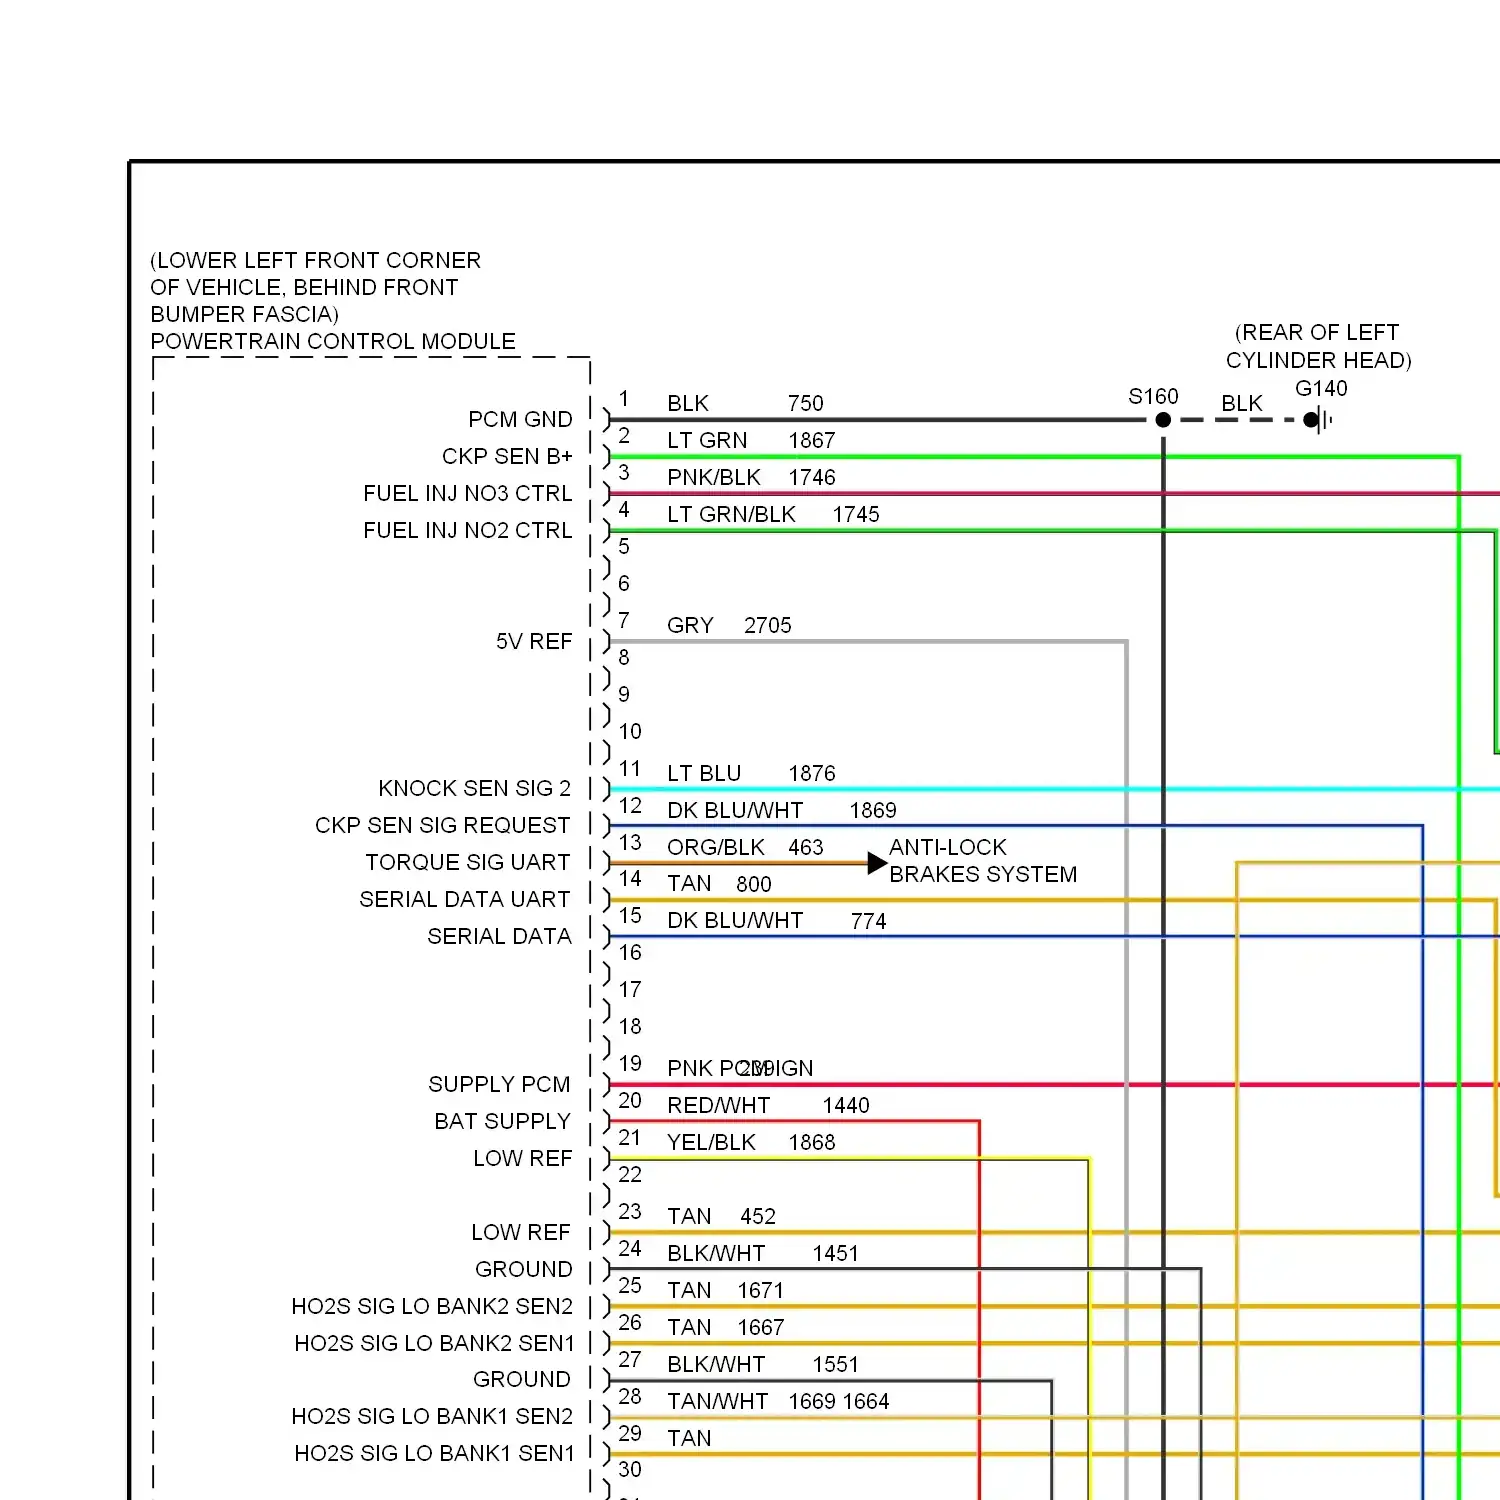
Task: Select CKP SEN SIG REQUEST label
Action: [x=442, y=825]
